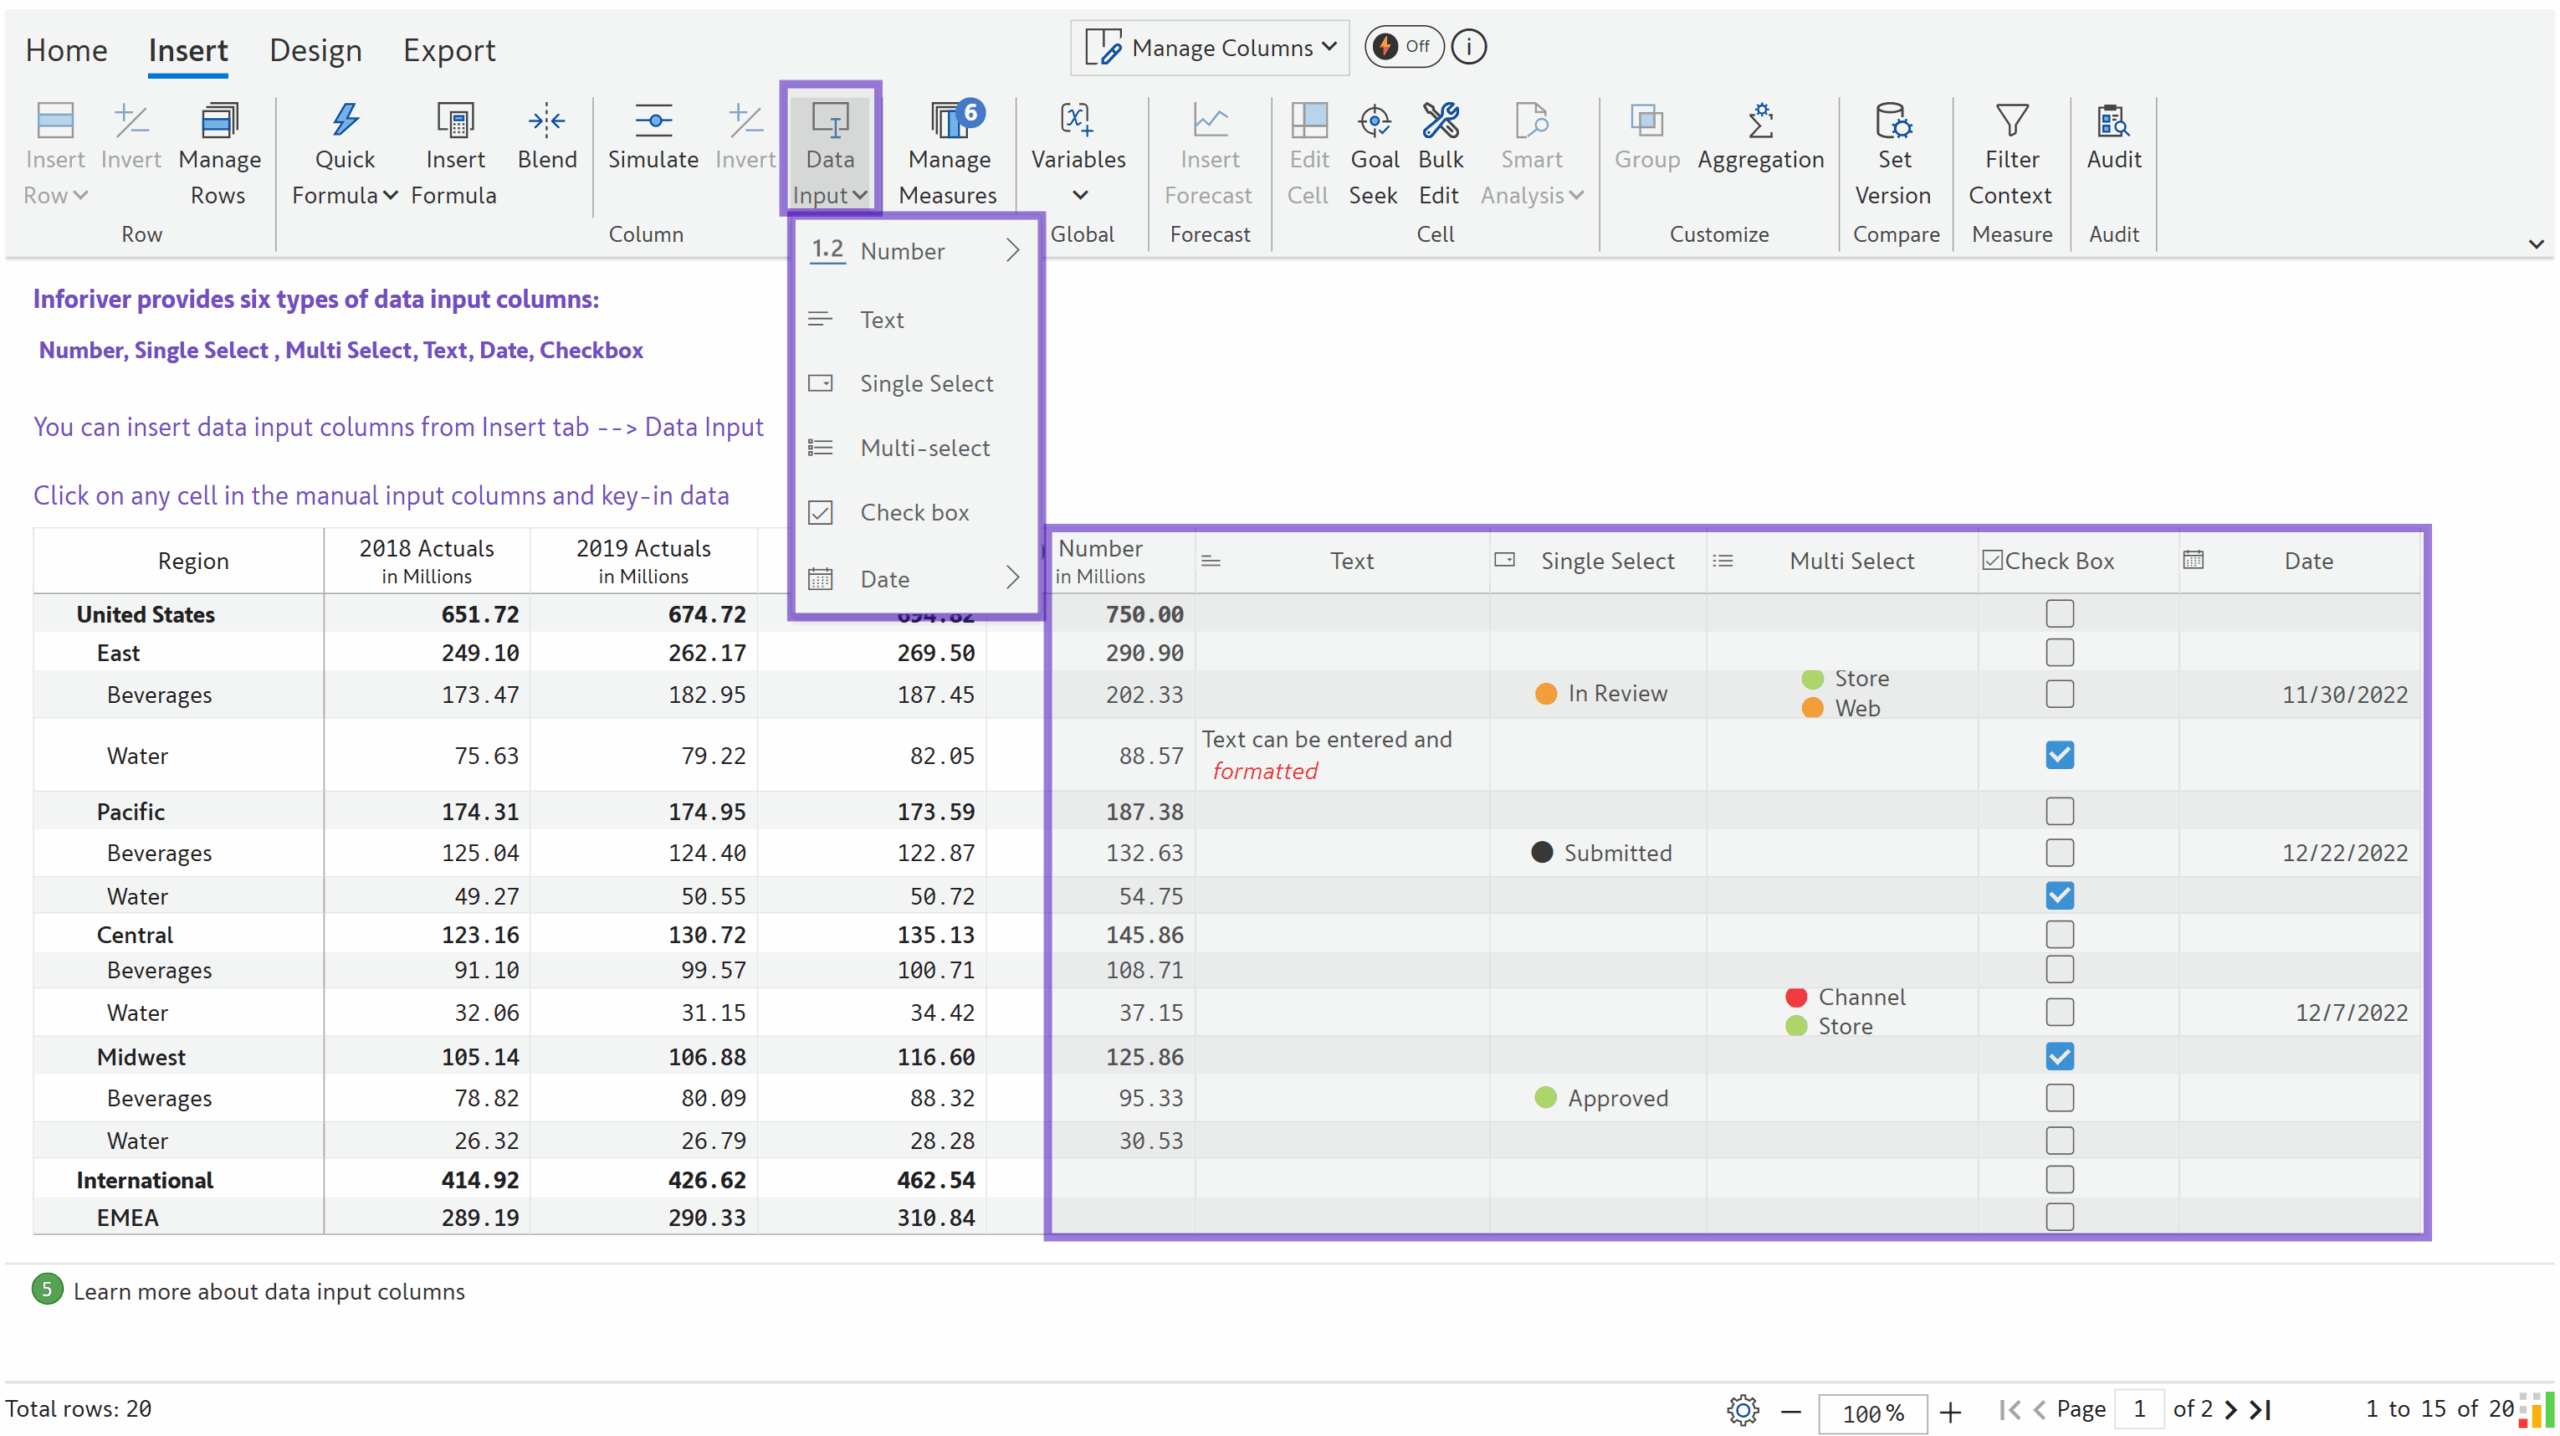Screen dimensions: 2560x1436
Task: Decrease zoom with the minus control
Action: (x=1790, y=1412)
